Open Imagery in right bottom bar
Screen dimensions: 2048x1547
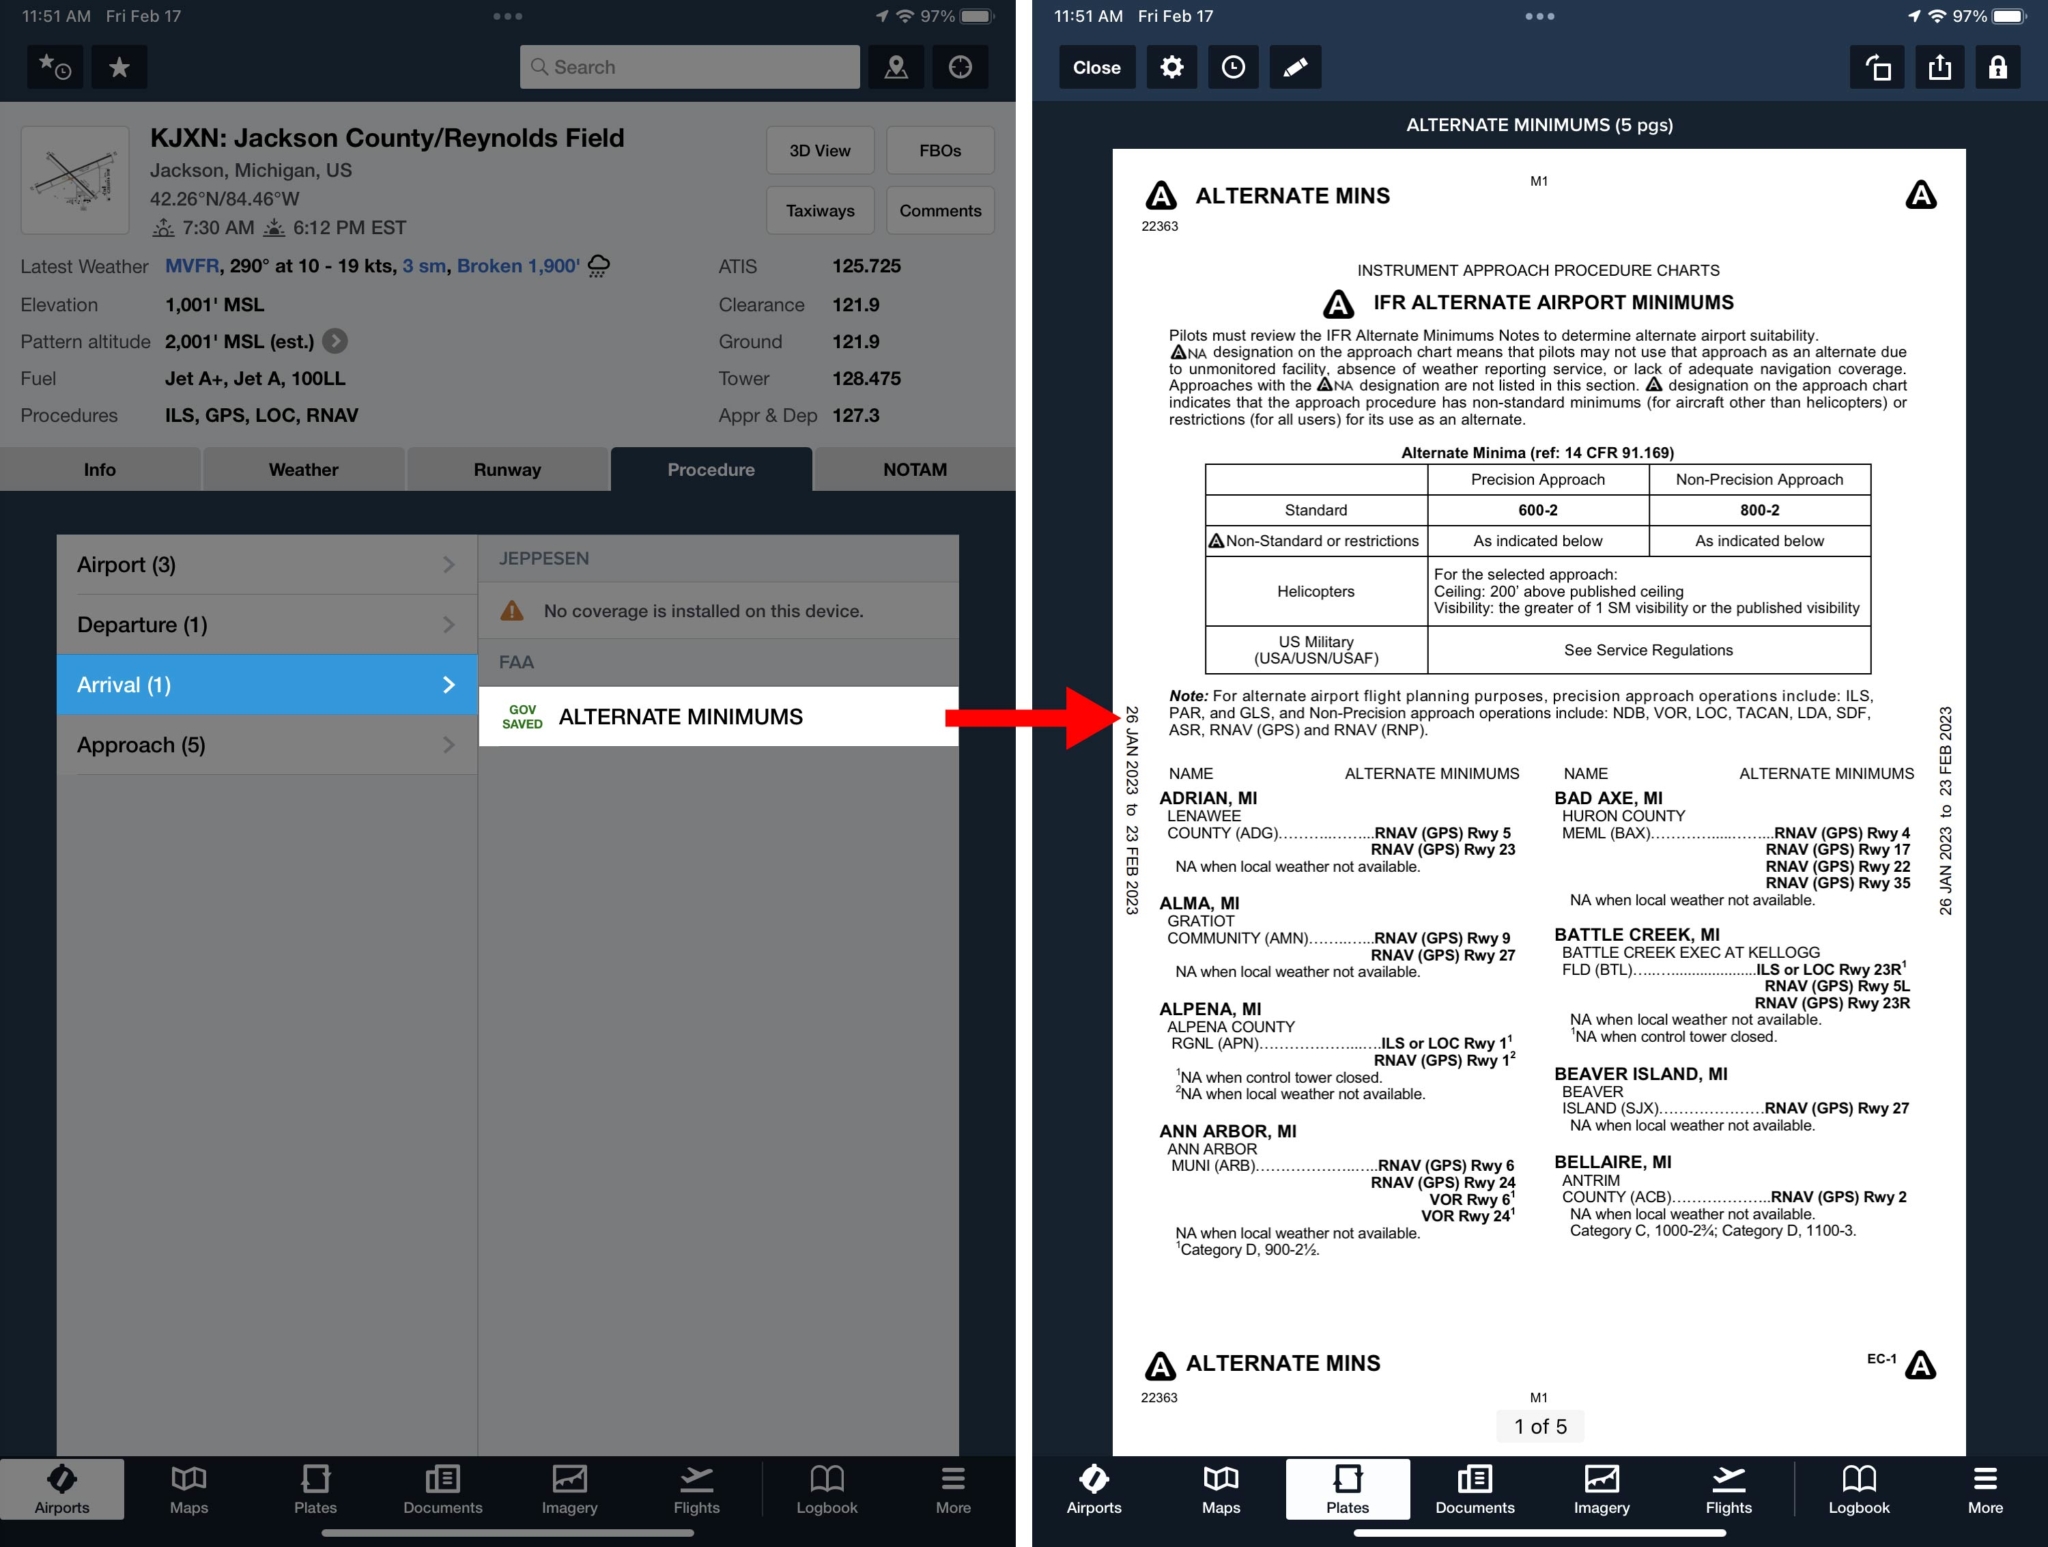point(1601,1488)
